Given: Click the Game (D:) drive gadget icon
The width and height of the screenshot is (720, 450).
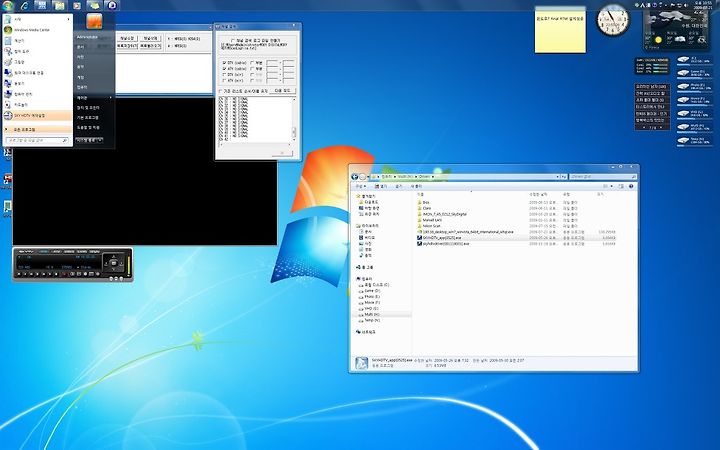Looking at the screenshot, I should pyautogui.click(x=684, y=73).
